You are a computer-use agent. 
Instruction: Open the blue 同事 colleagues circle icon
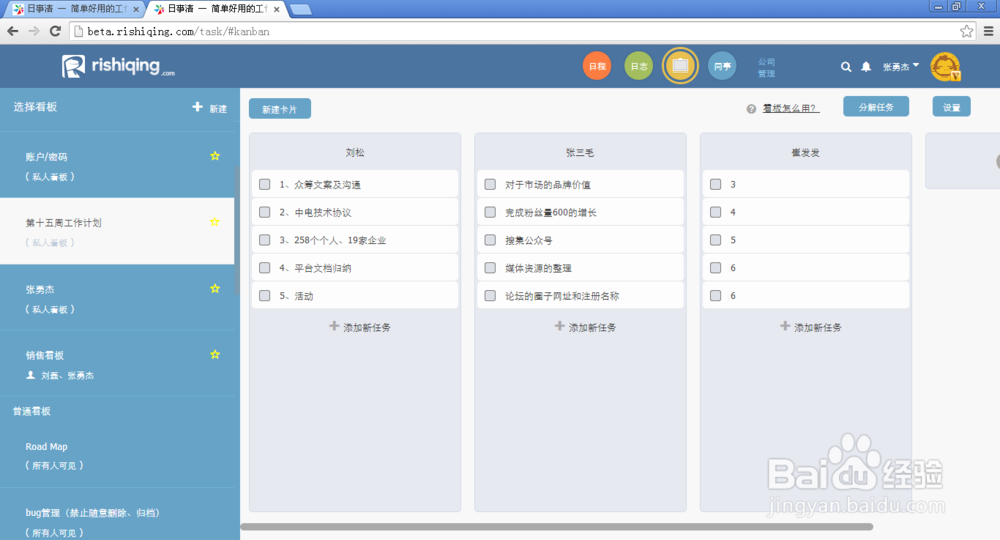(722, 66)
